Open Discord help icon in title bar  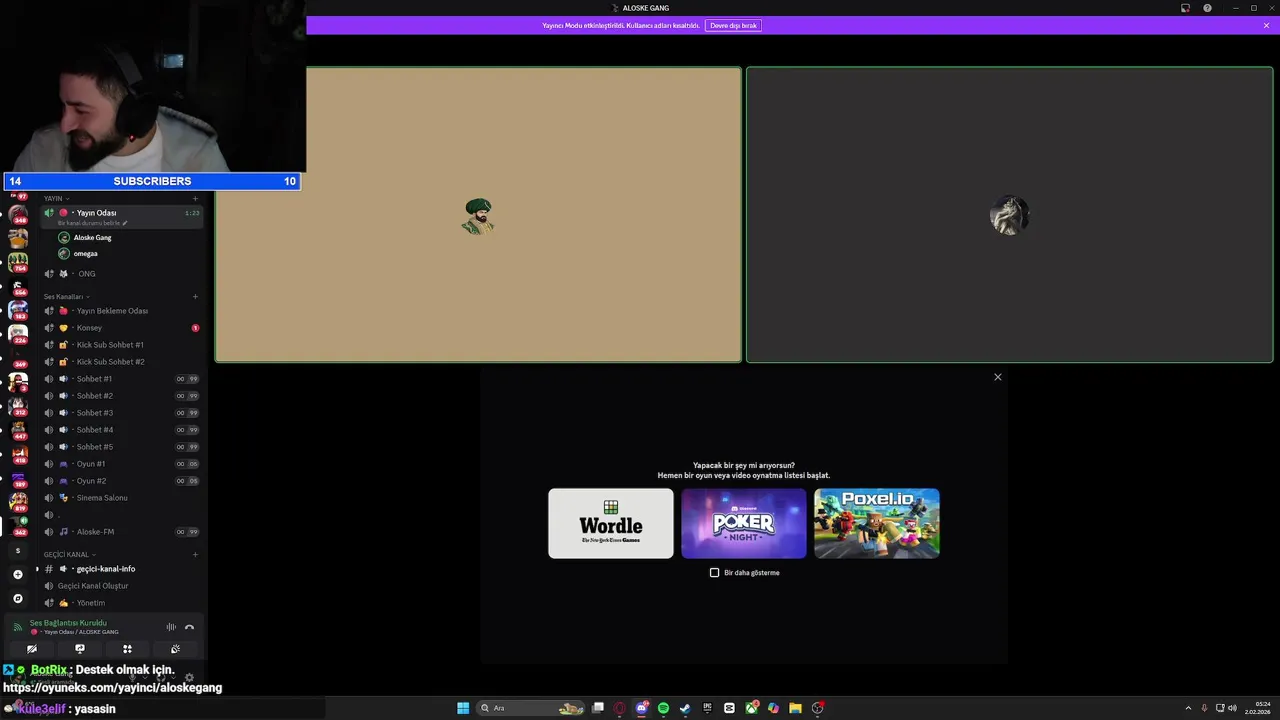1207,8
